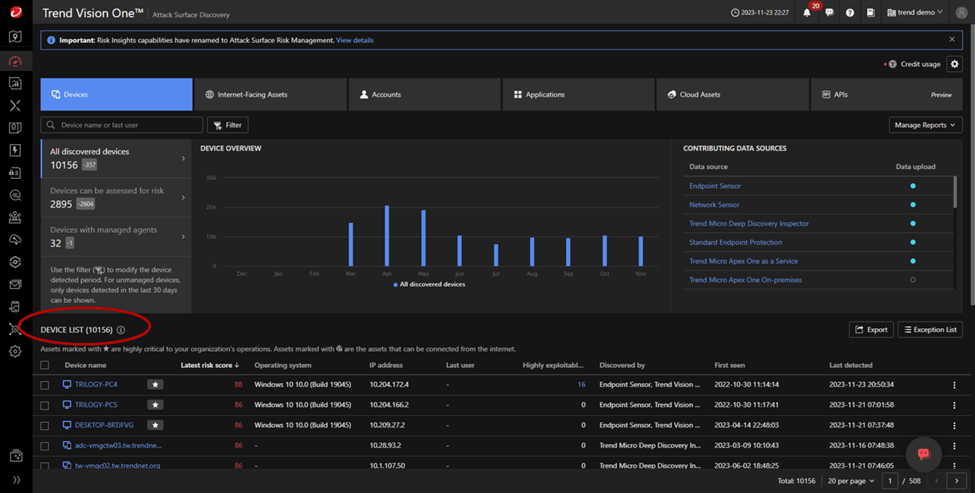
Task: Follow the View details link in banner
Action: 354,40
